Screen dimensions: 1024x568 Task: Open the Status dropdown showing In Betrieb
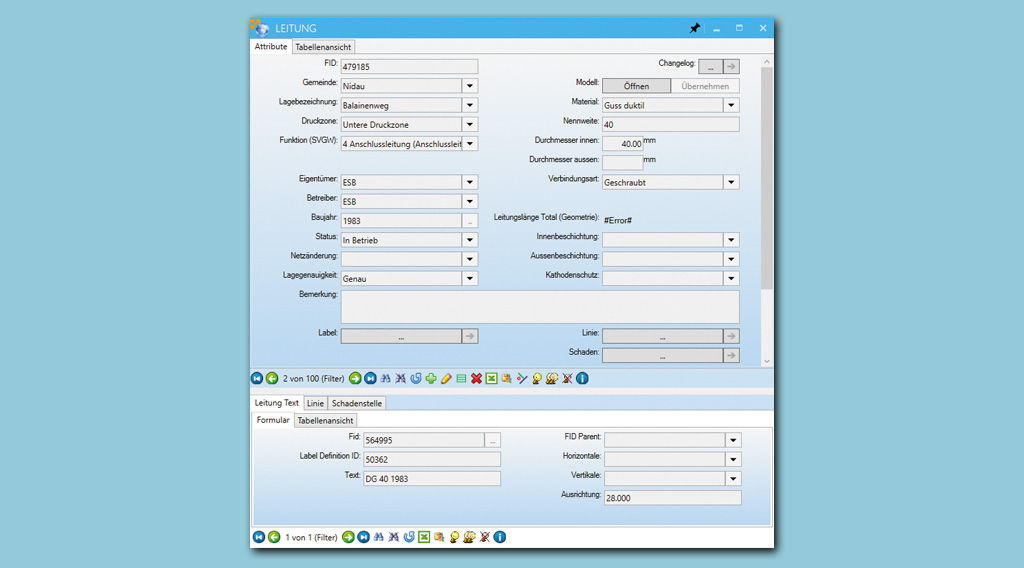[x=469, y=240]
